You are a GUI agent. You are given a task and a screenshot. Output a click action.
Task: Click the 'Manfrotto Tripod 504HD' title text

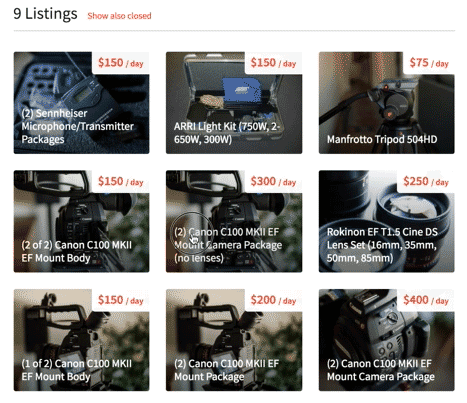click(x=382, y=139)
